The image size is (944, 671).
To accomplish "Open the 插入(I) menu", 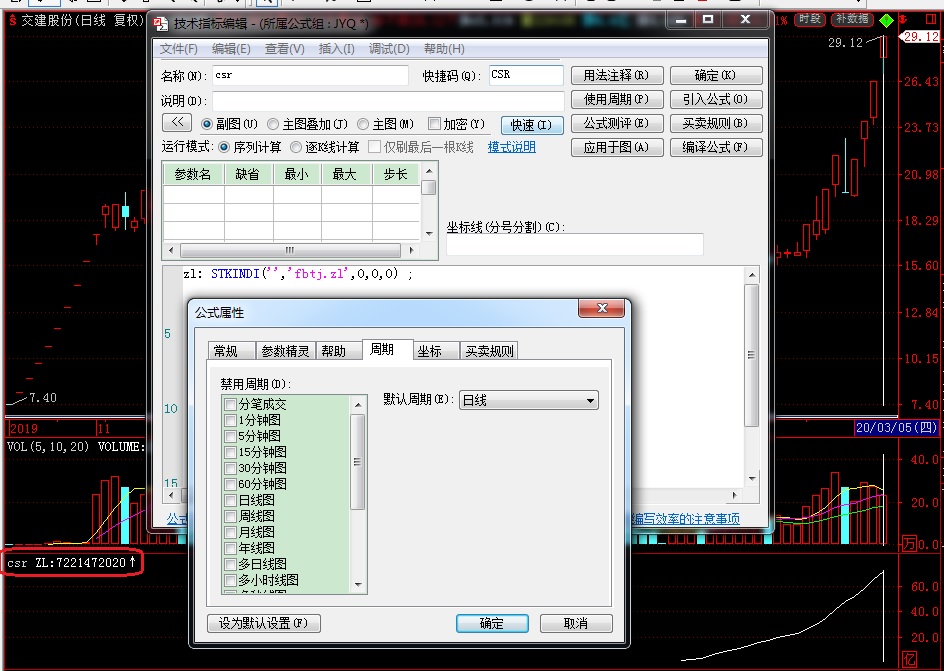I will tap(337, 49).
